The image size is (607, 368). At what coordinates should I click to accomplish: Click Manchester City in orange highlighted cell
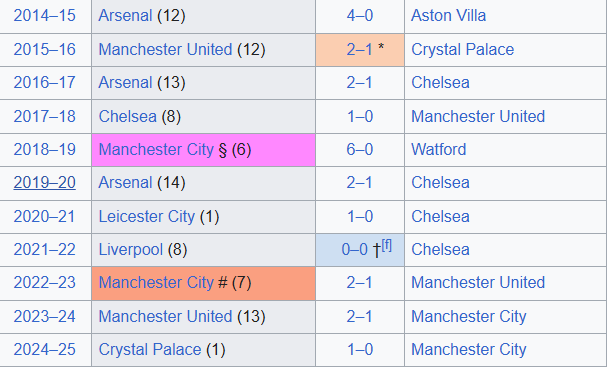pos(156,282)
